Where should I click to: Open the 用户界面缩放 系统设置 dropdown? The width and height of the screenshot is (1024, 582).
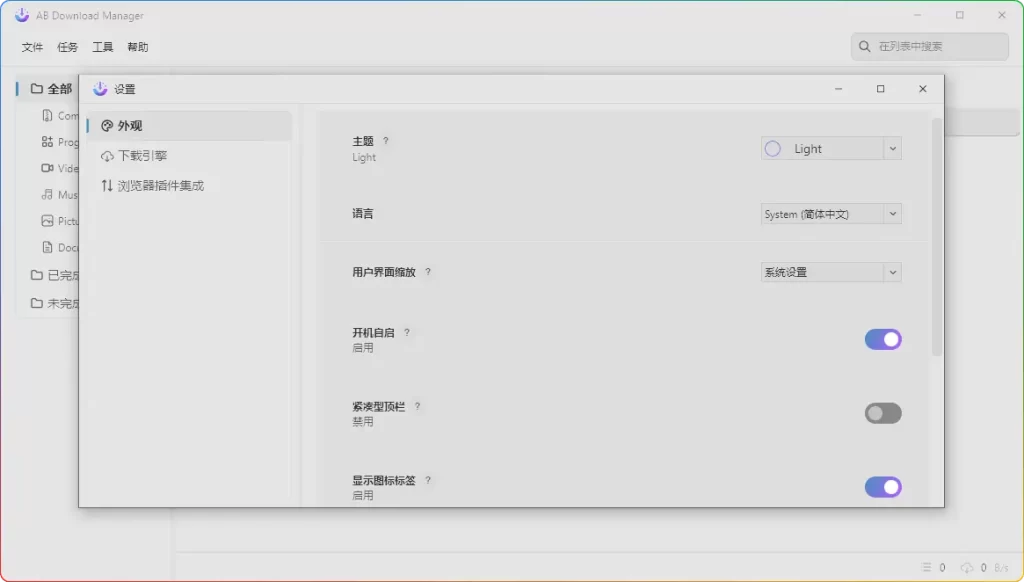pos(831,272)
